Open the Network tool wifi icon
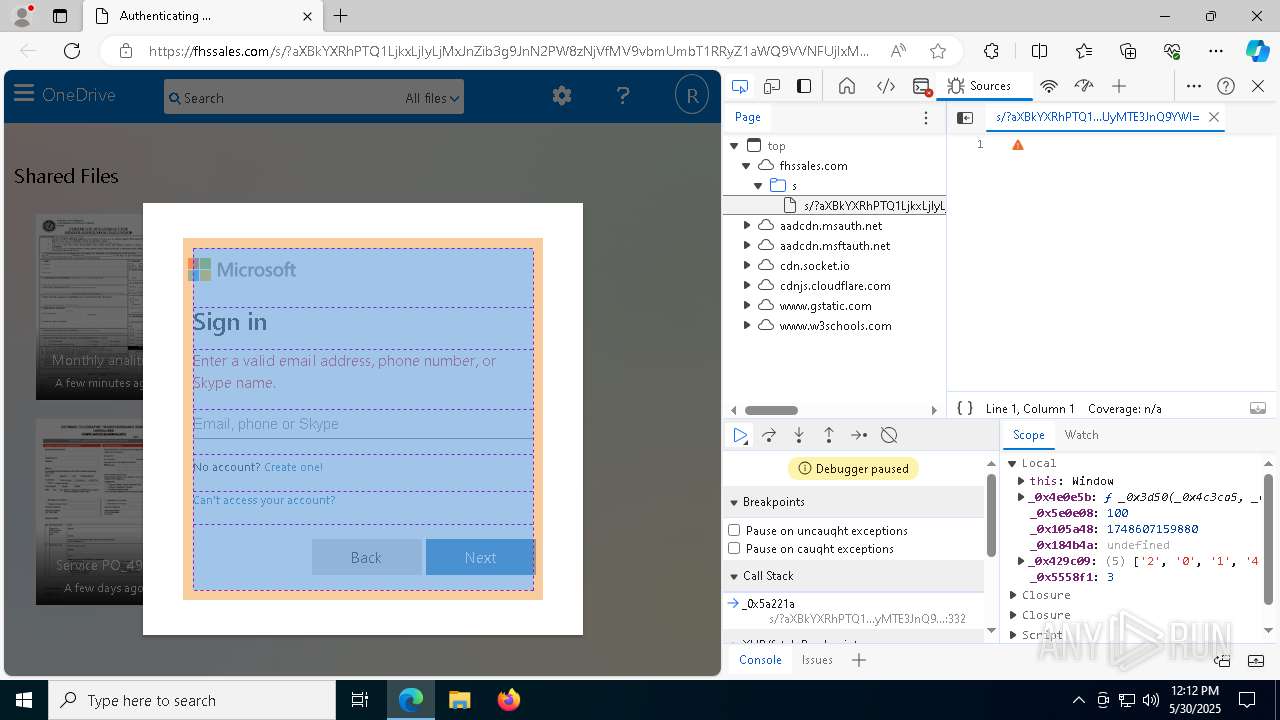 coord(1049,86)
